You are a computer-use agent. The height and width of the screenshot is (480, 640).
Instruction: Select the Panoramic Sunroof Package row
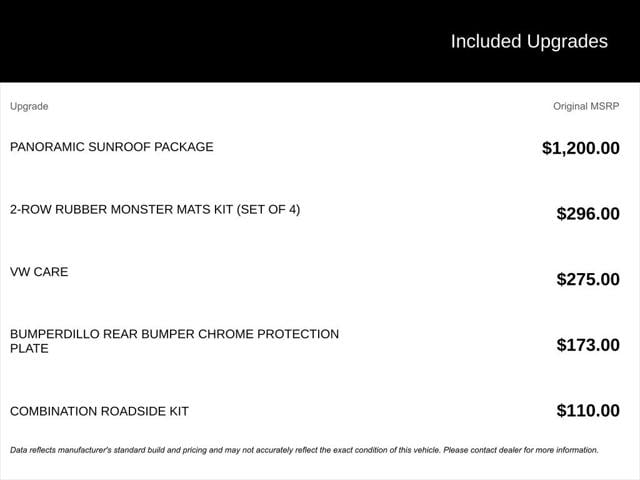(x=111, y=147)
